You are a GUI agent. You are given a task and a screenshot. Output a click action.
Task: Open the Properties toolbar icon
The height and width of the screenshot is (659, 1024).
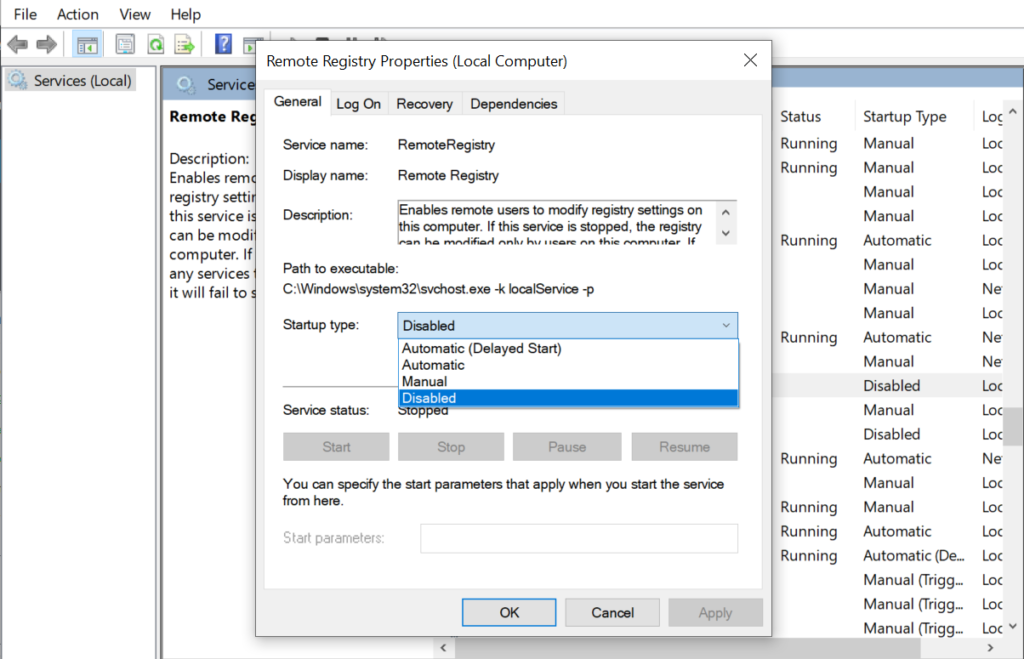(x=124, y=43)
